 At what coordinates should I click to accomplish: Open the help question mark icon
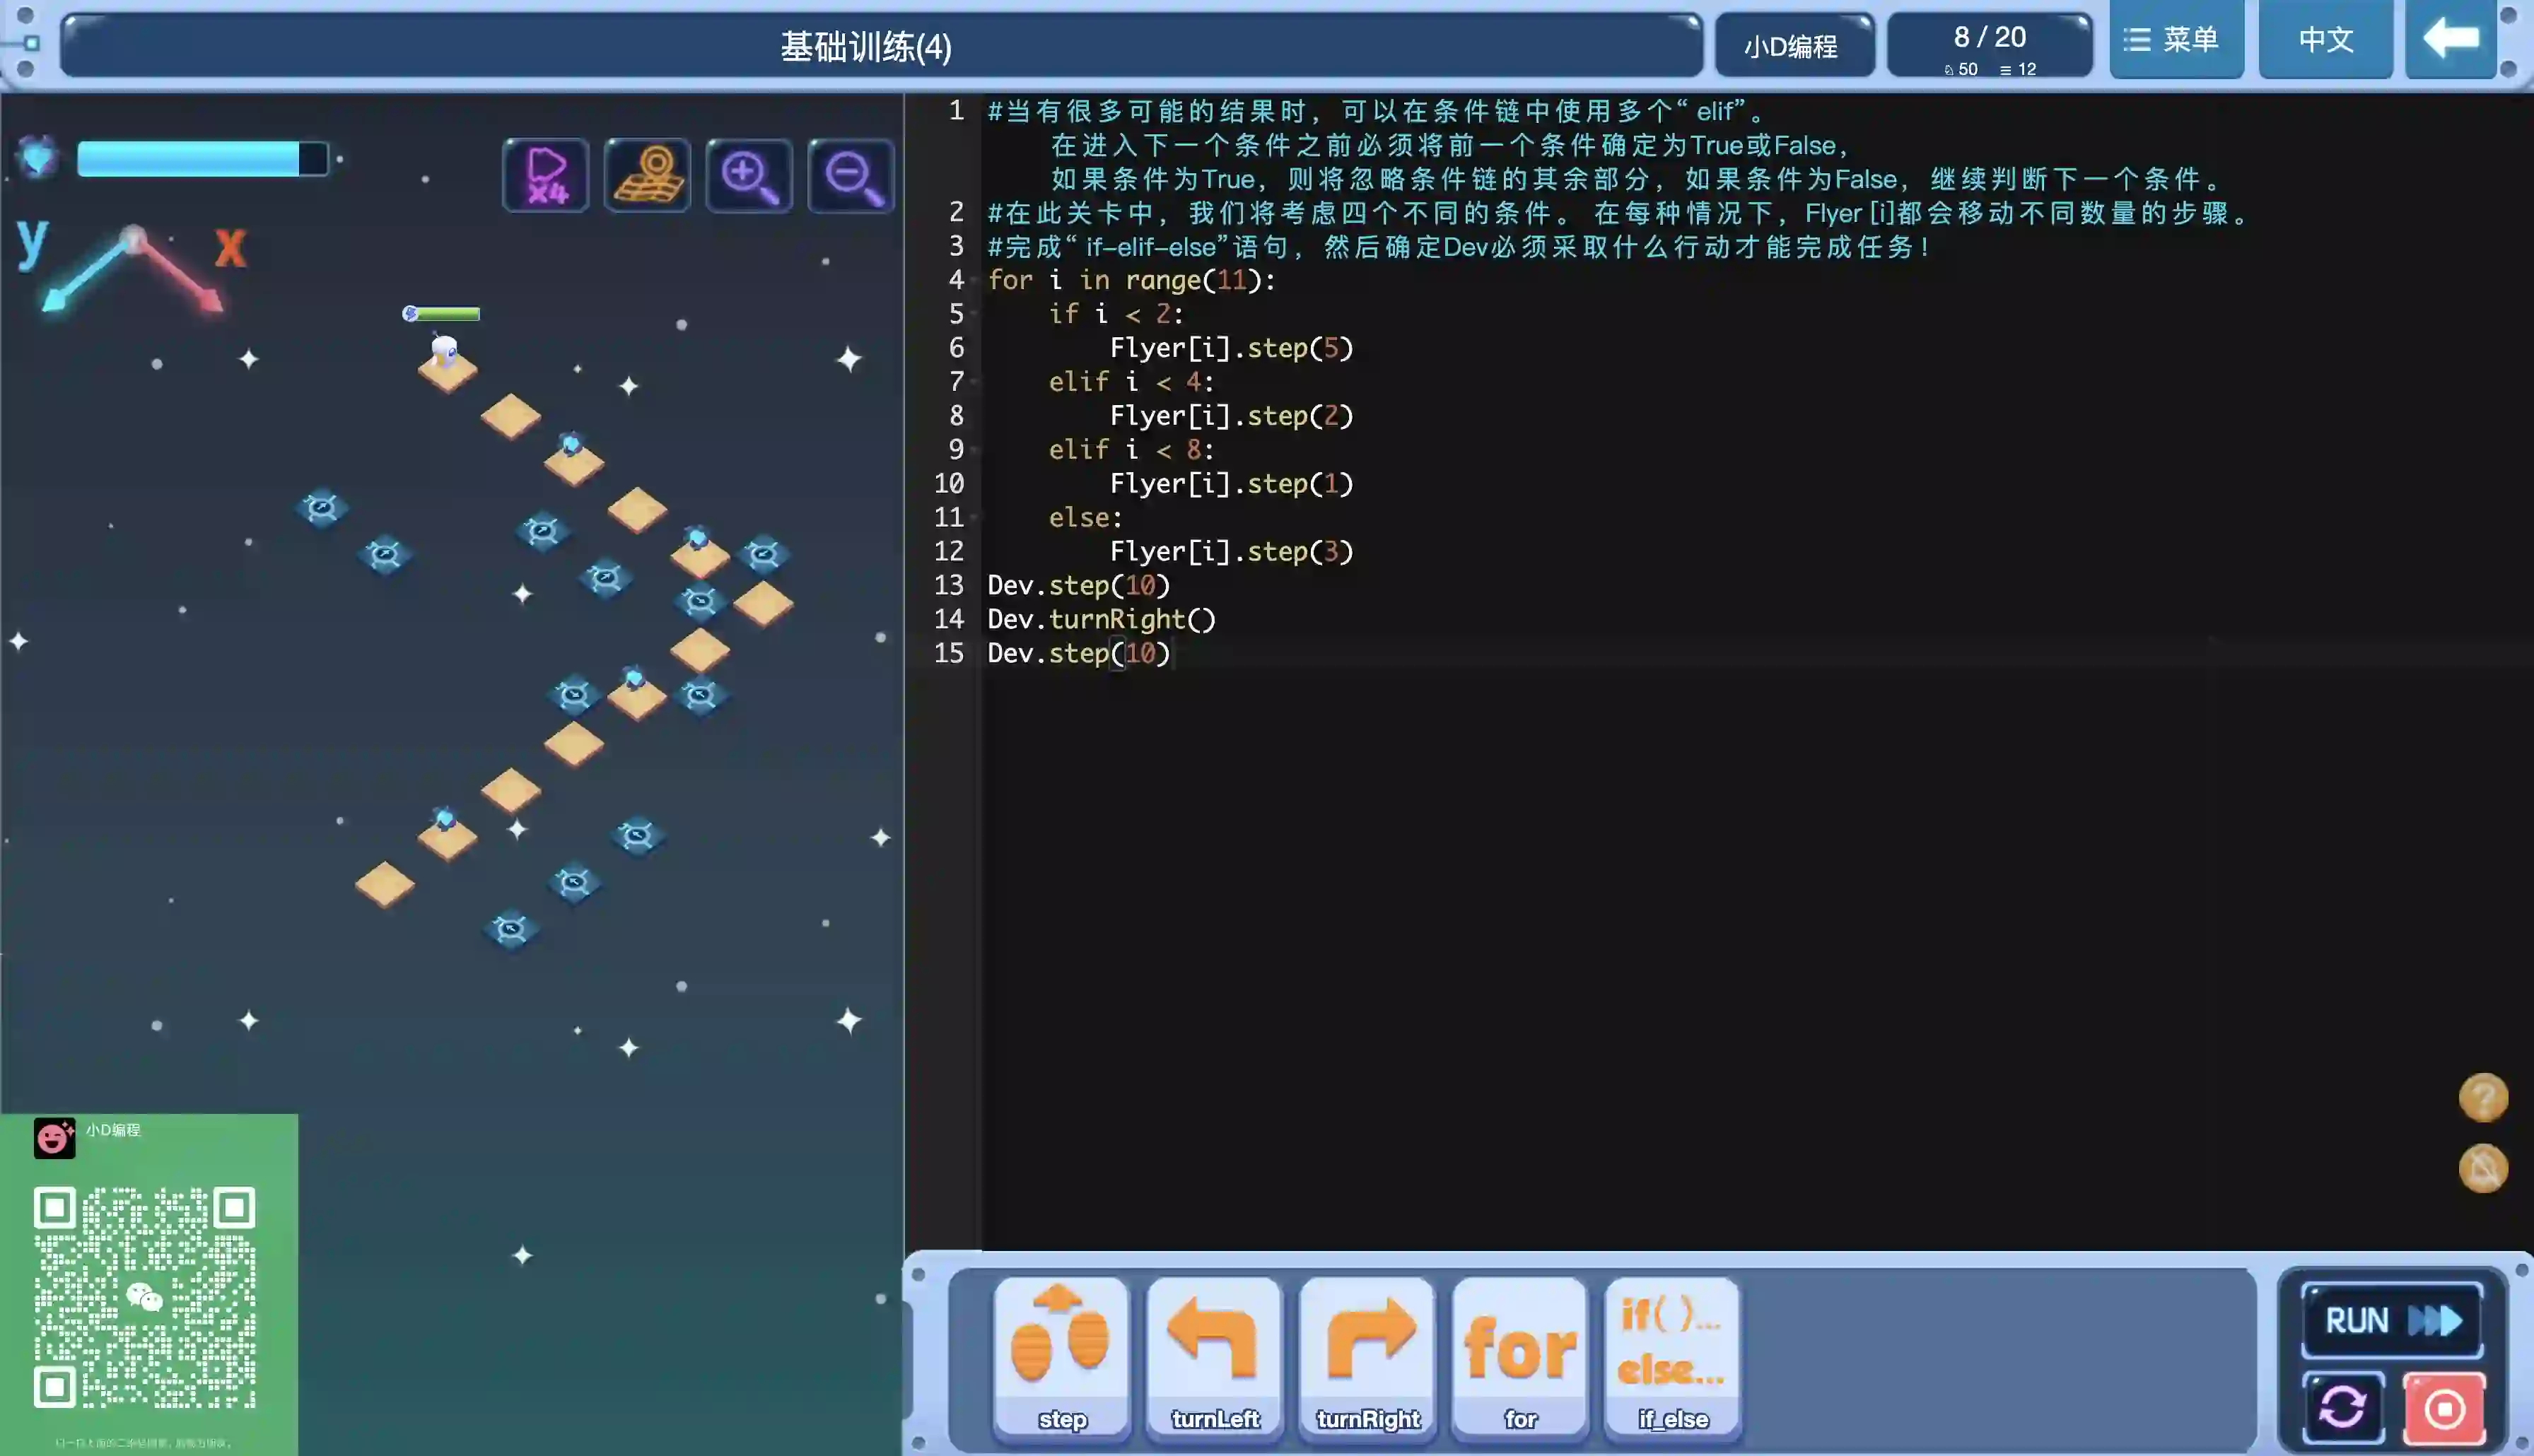point(2483,1098)
